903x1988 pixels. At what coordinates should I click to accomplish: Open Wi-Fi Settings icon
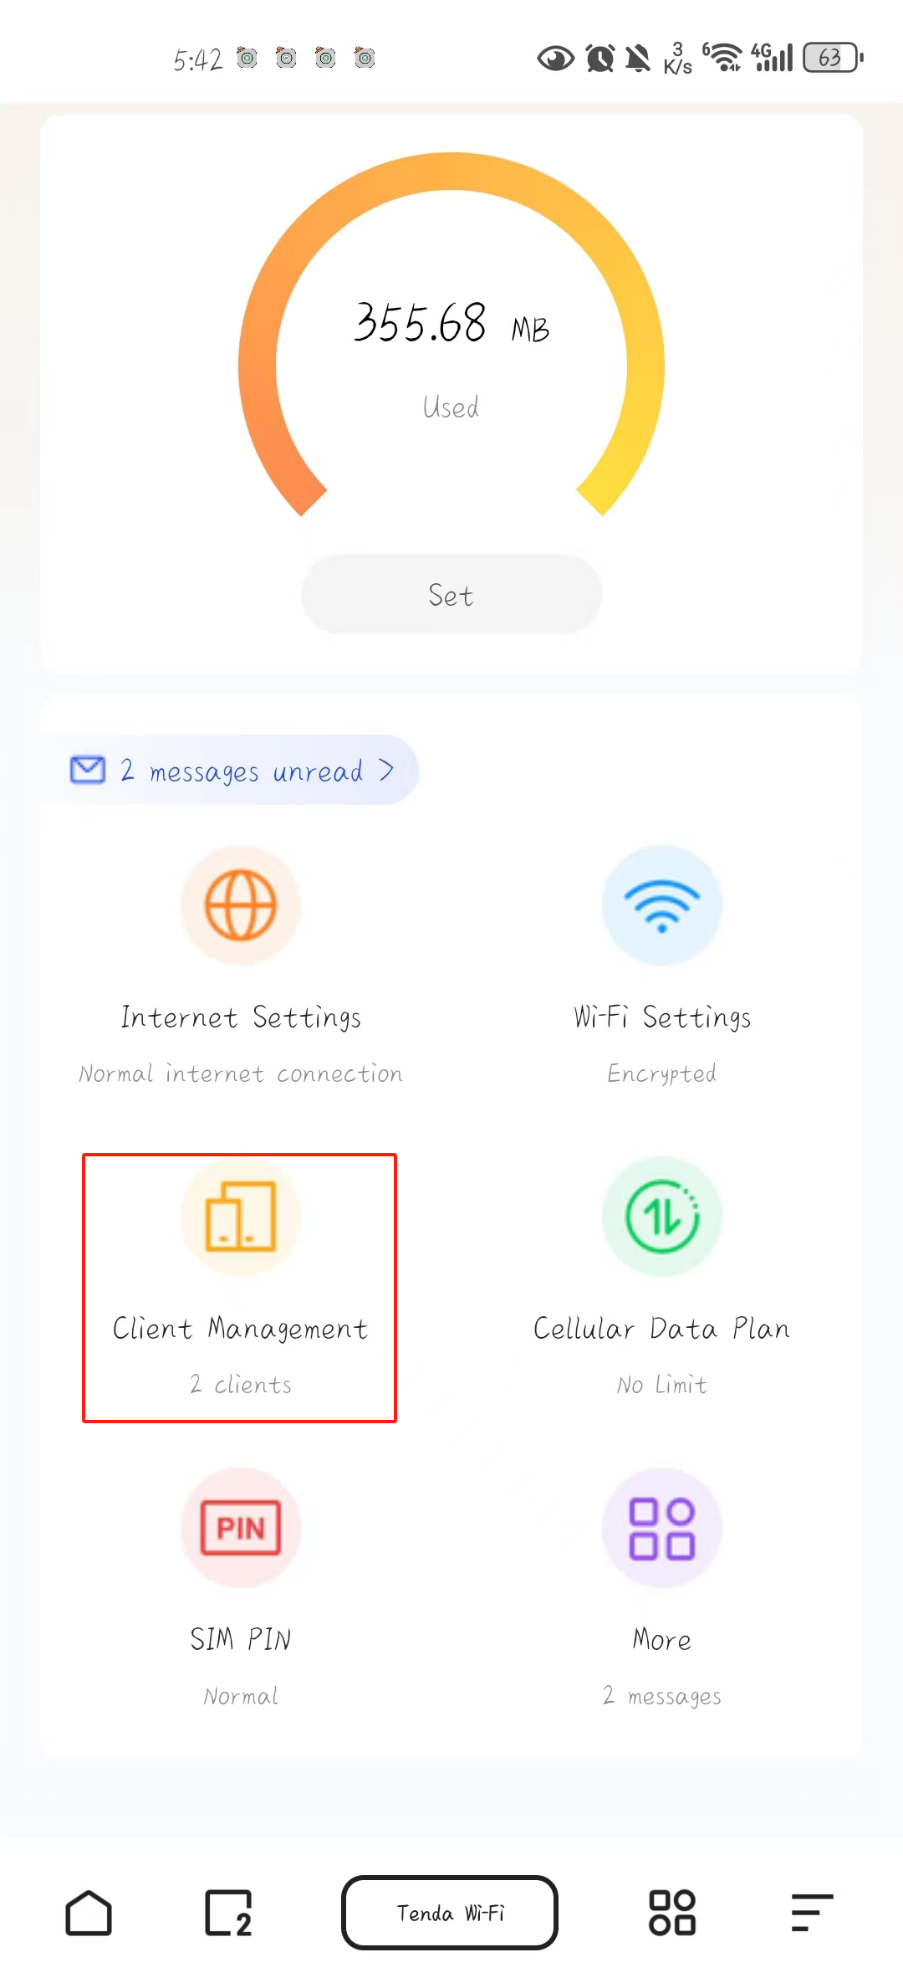(661, 906)
